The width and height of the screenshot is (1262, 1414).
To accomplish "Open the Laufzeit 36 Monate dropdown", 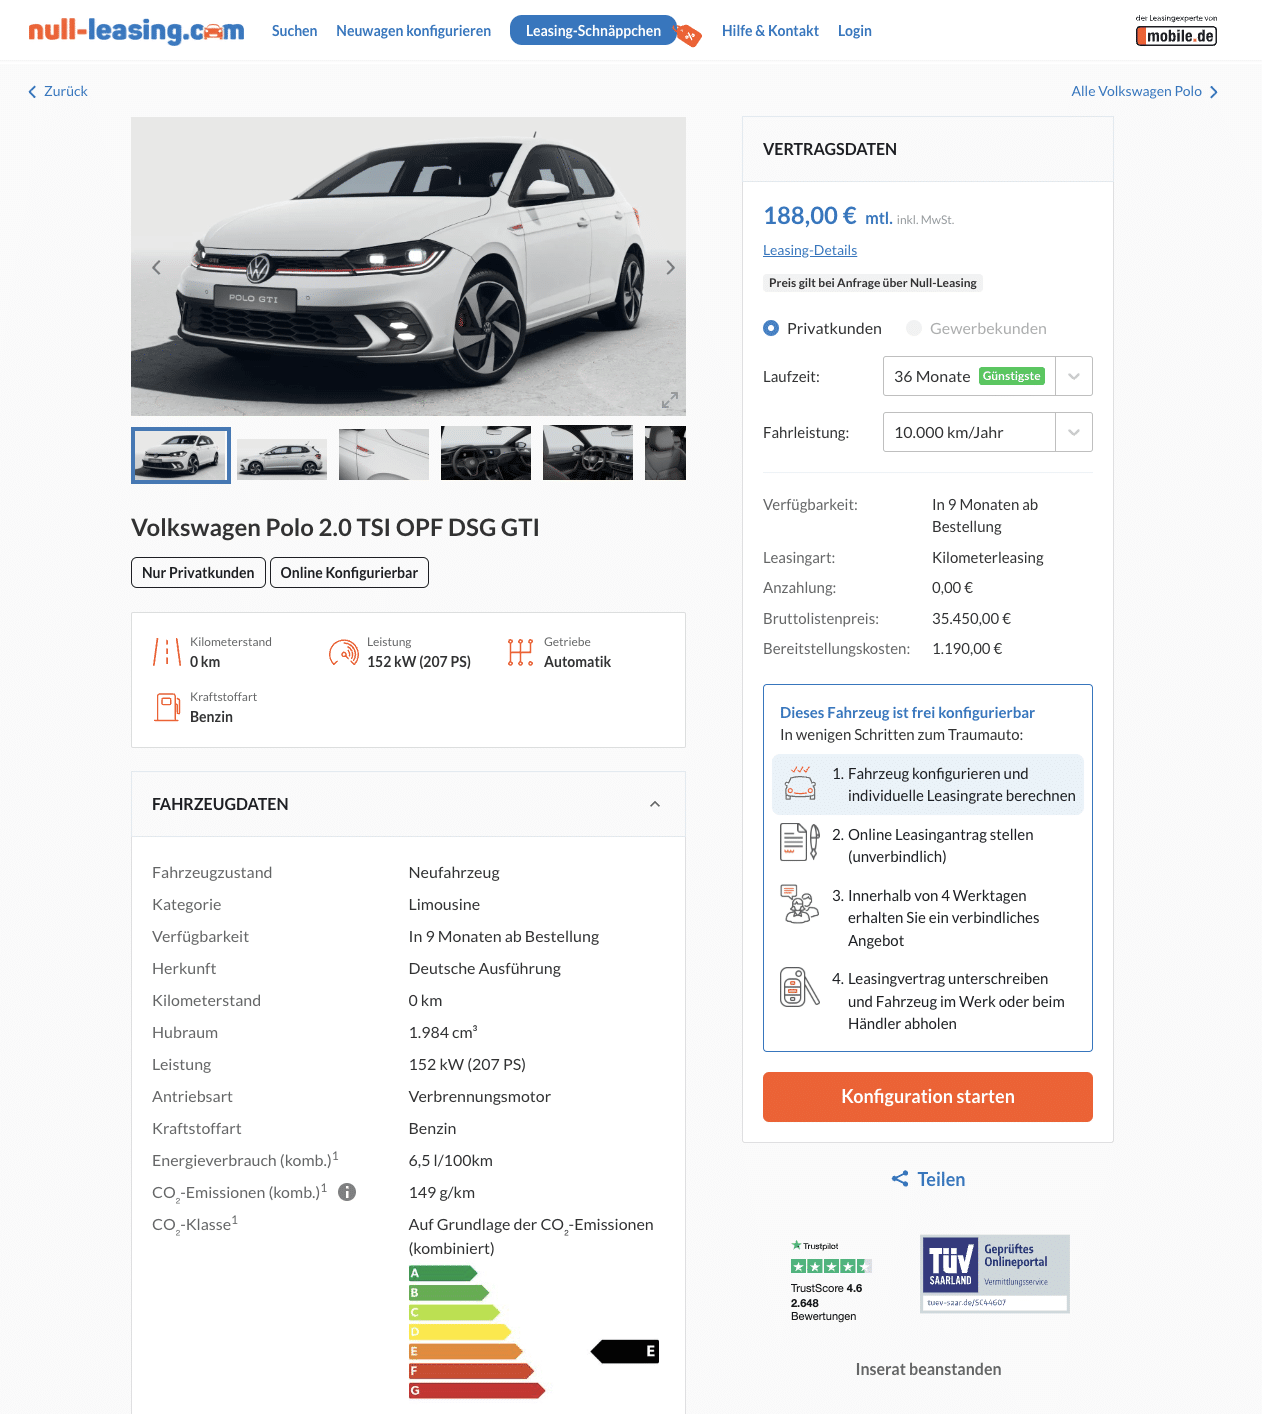I will (x=988, y=376).
